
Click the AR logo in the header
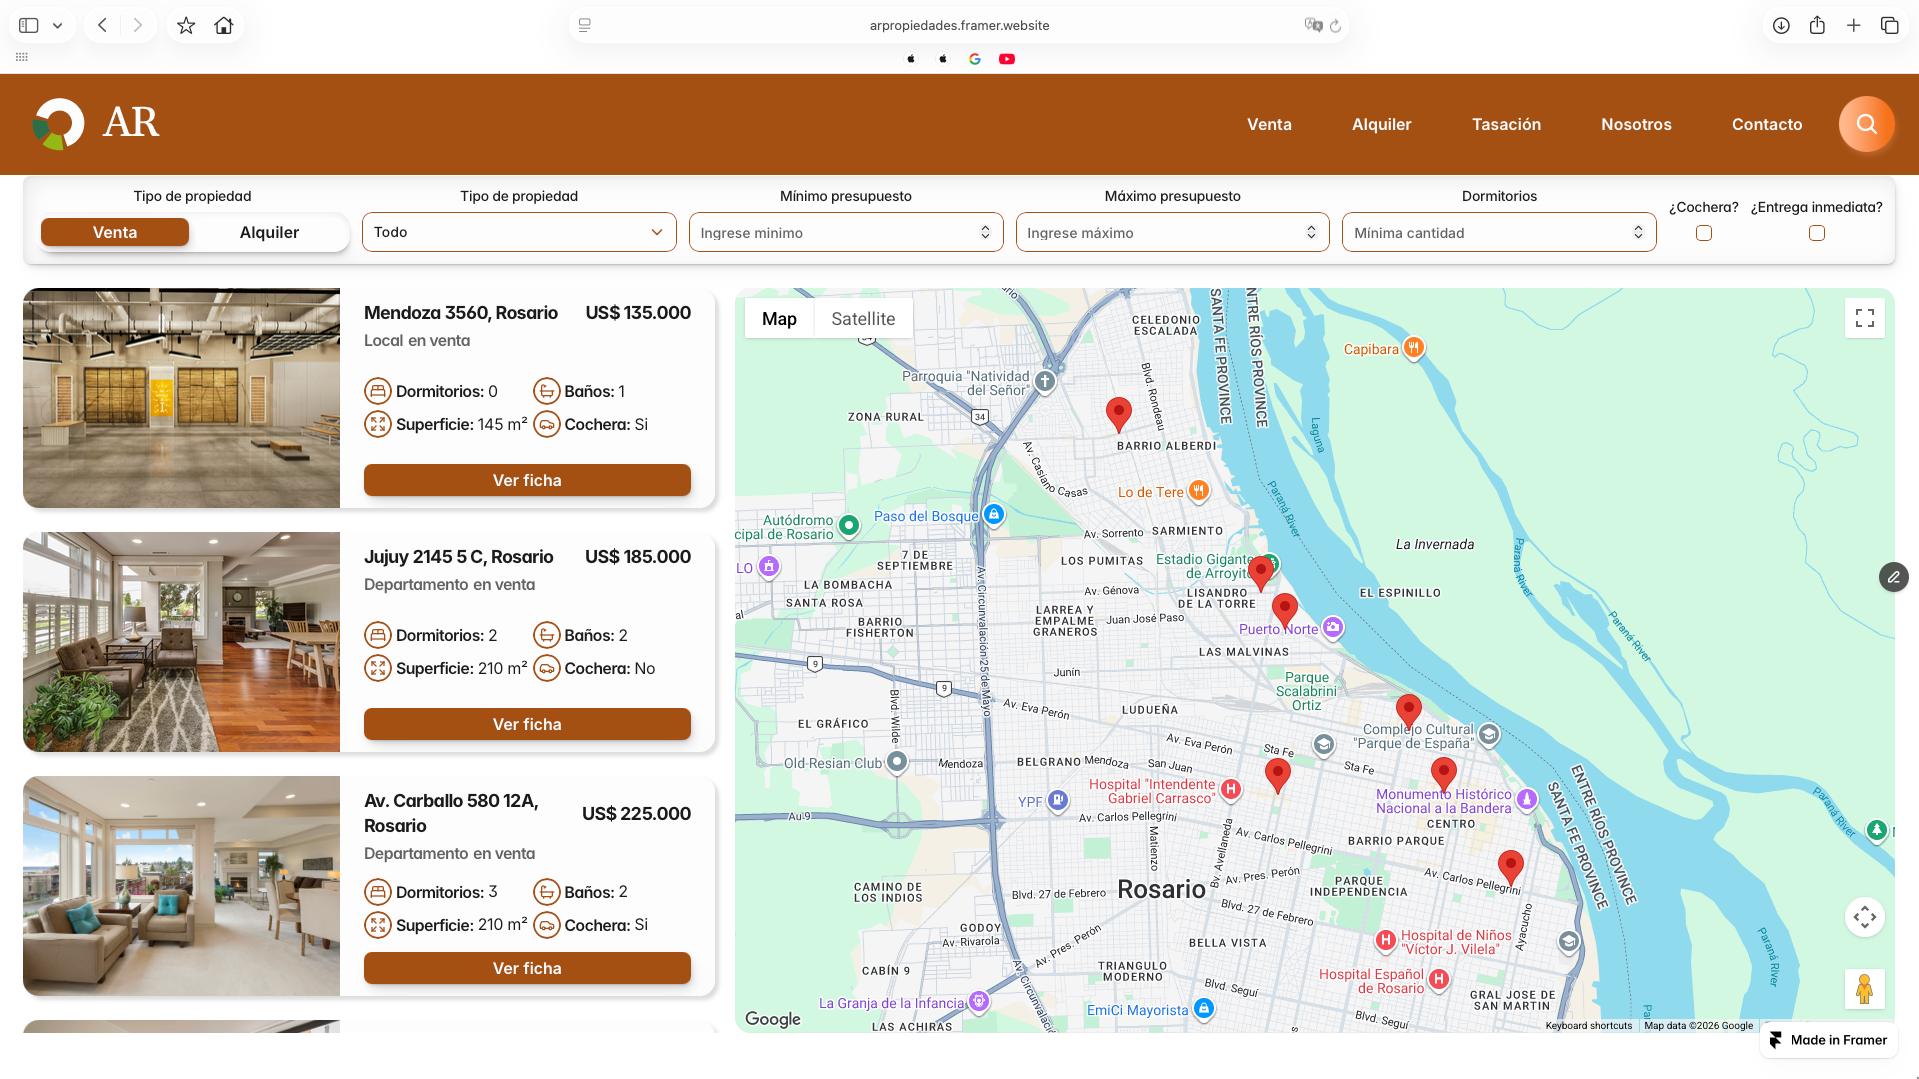[96, 123]
